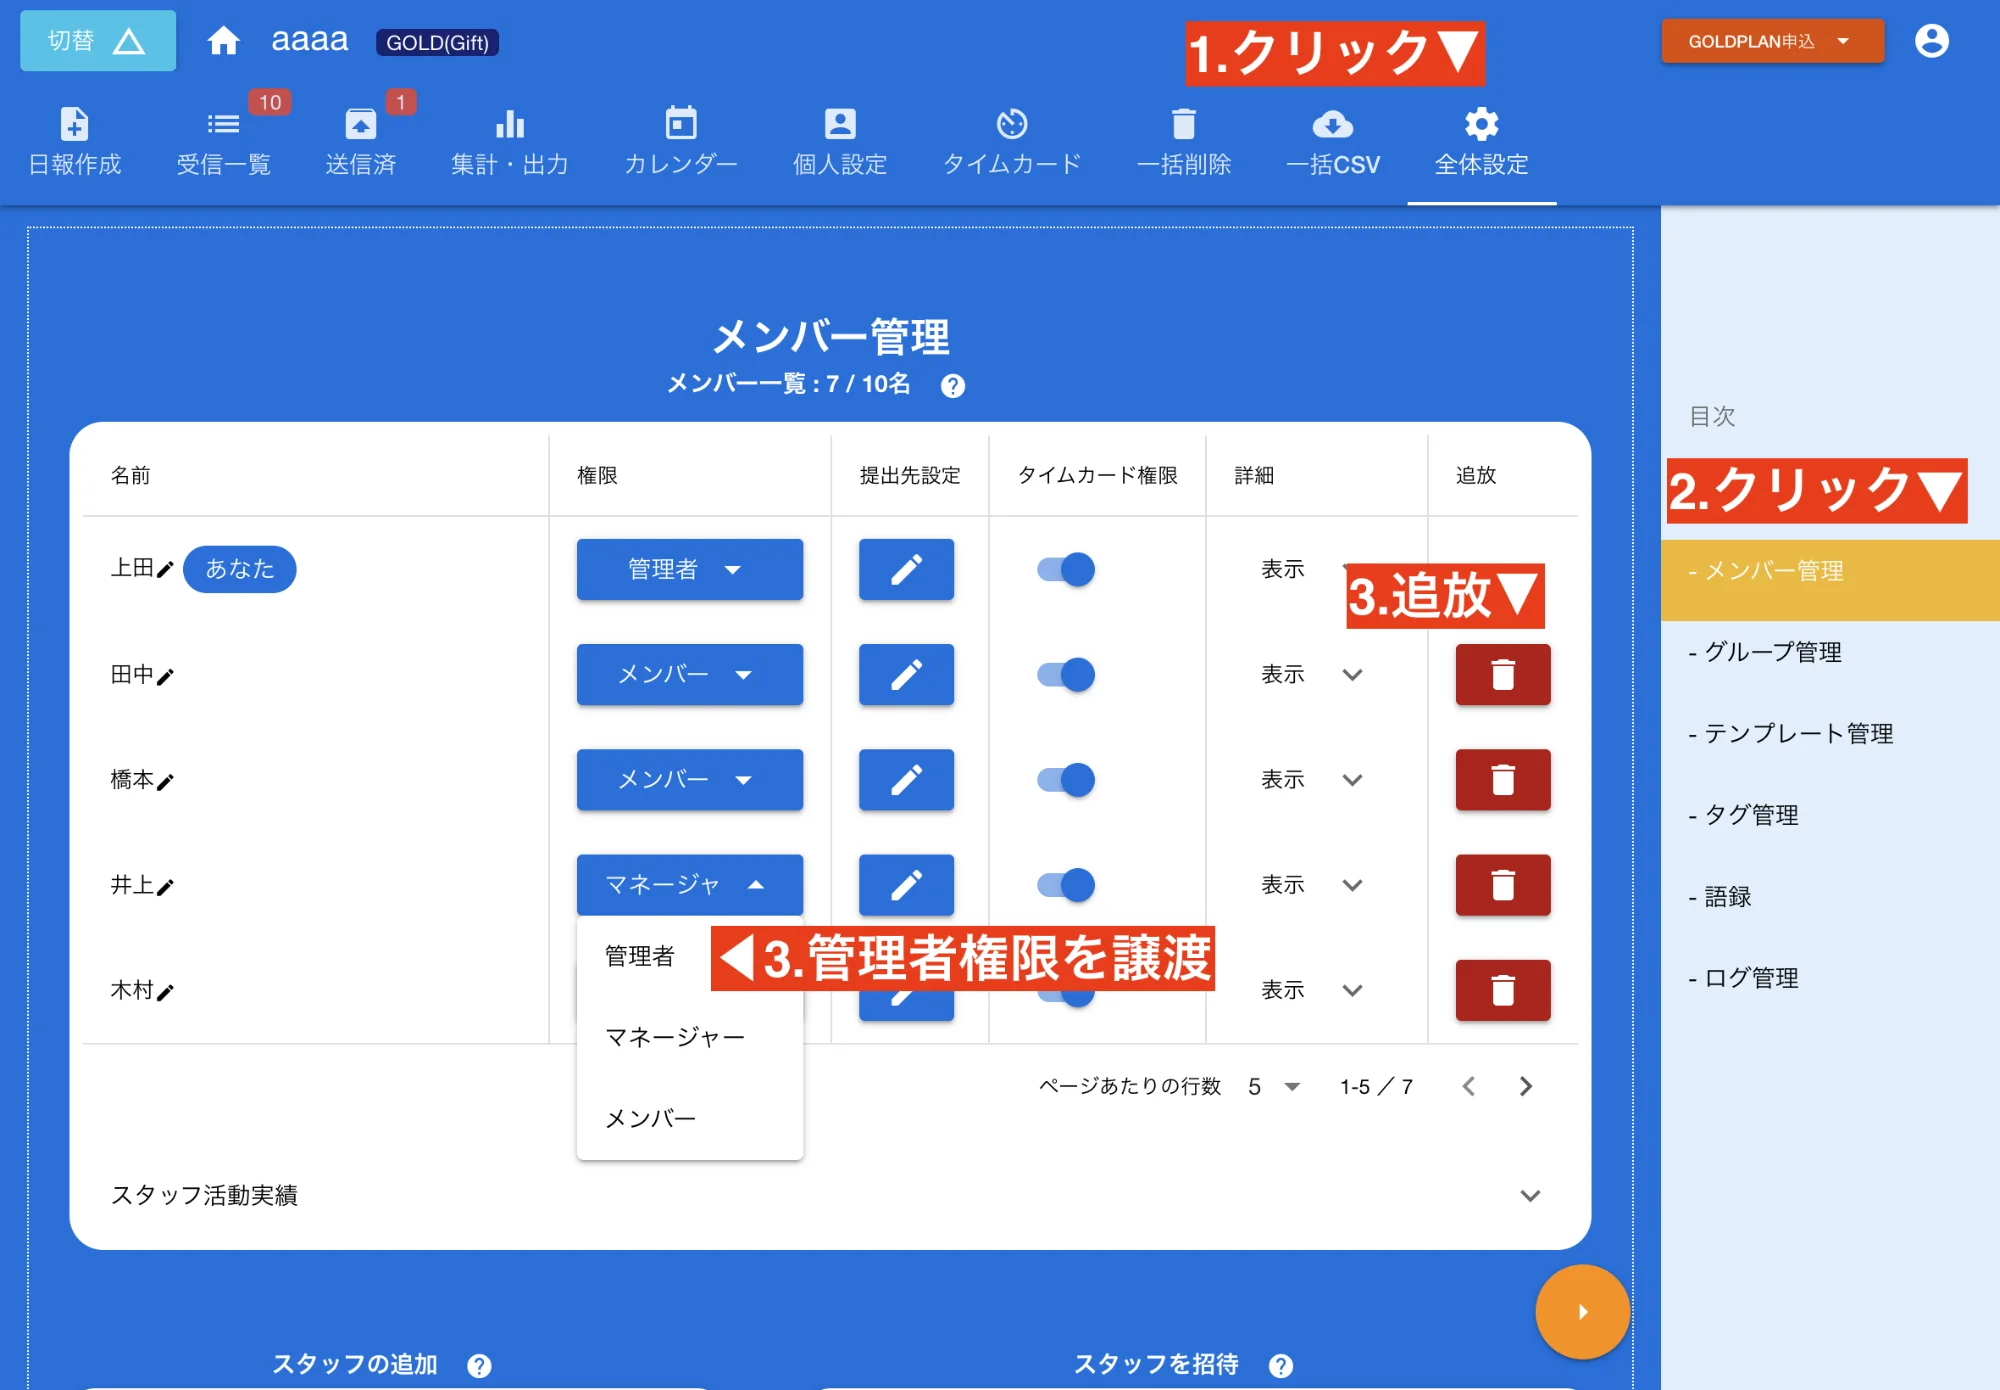Expel 橋本 using the red trash icon
2000x1390 pixels.
click(x=1502, y=780)
